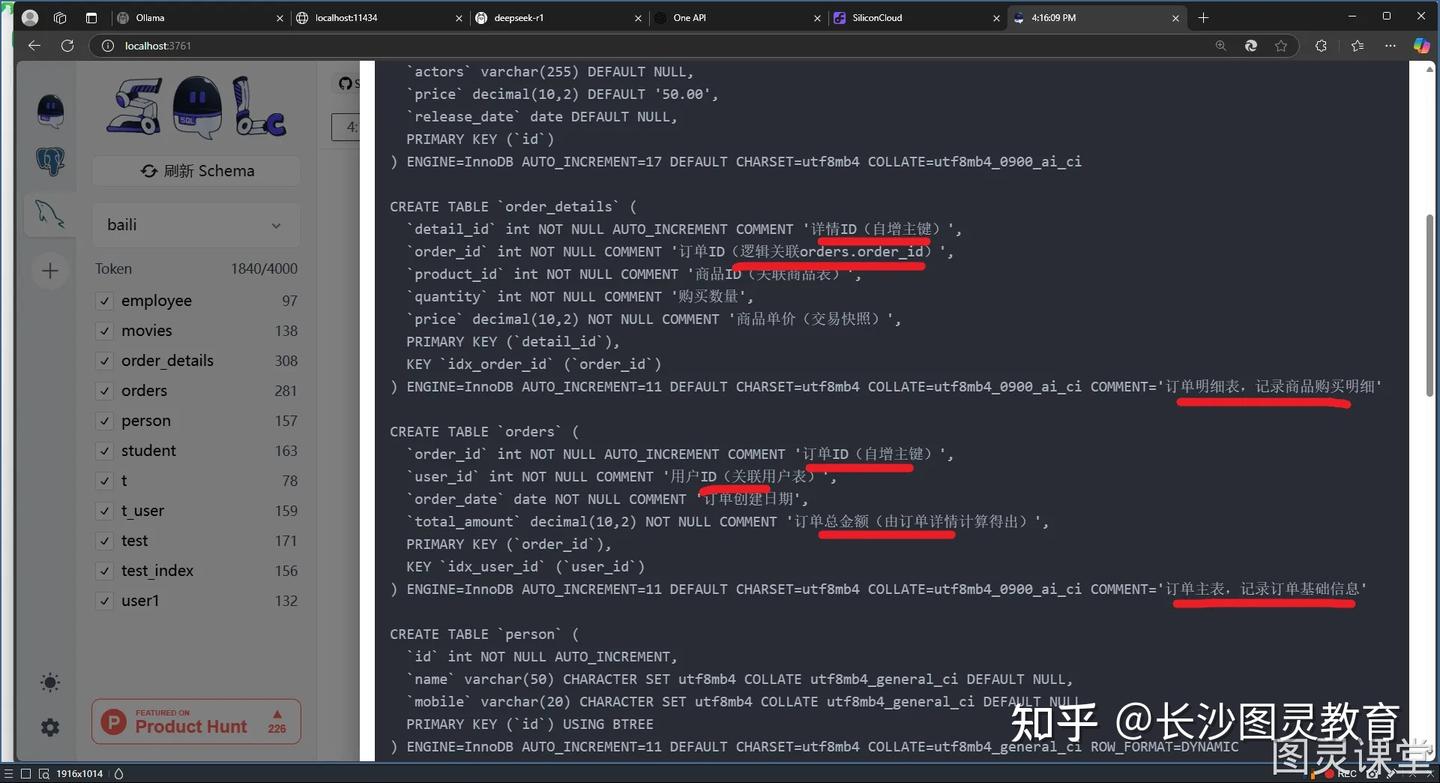Open the browser settings three-dot menu

pyautogui.click(x=1390, y=45)
